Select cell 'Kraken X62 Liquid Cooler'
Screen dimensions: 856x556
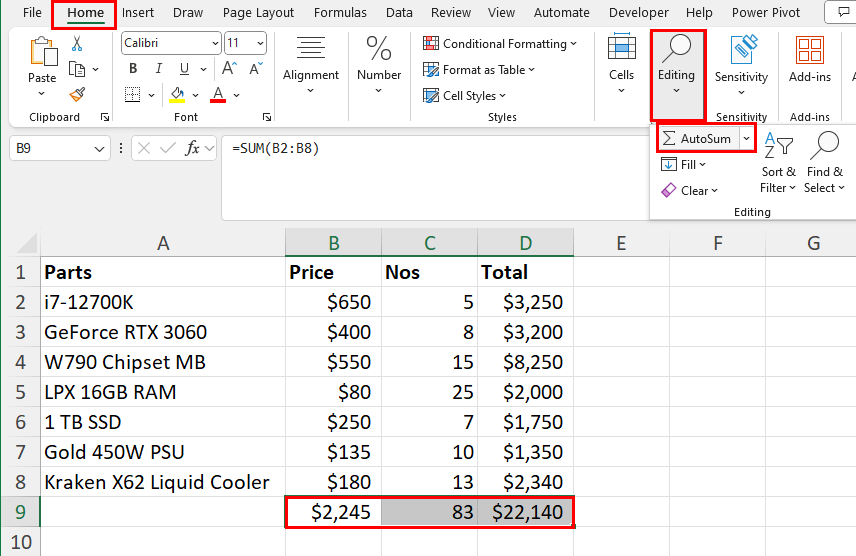coord(163,482)
